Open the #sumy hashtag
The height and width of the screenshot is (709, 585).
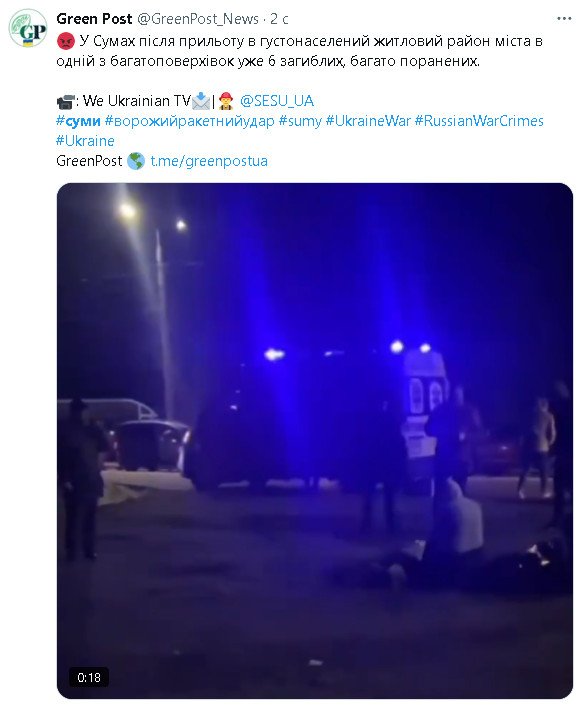click(x=300, y=121)
